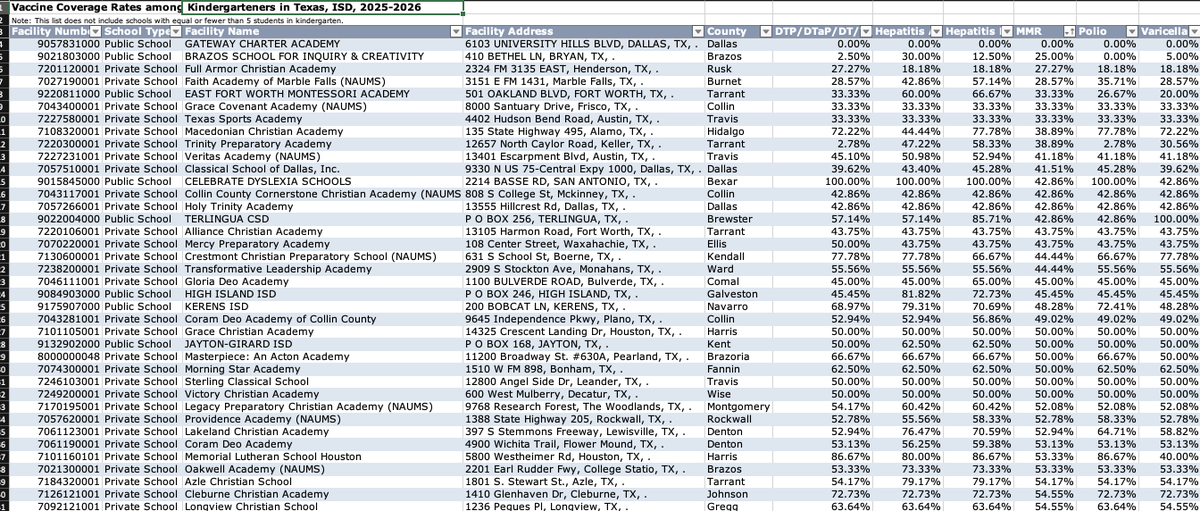The width and height of the screenshot is (1200, 511).
Task: Select address 6103 UNIVERSITY HILLS BLVD, DALLAS
Action: [584, 45]
